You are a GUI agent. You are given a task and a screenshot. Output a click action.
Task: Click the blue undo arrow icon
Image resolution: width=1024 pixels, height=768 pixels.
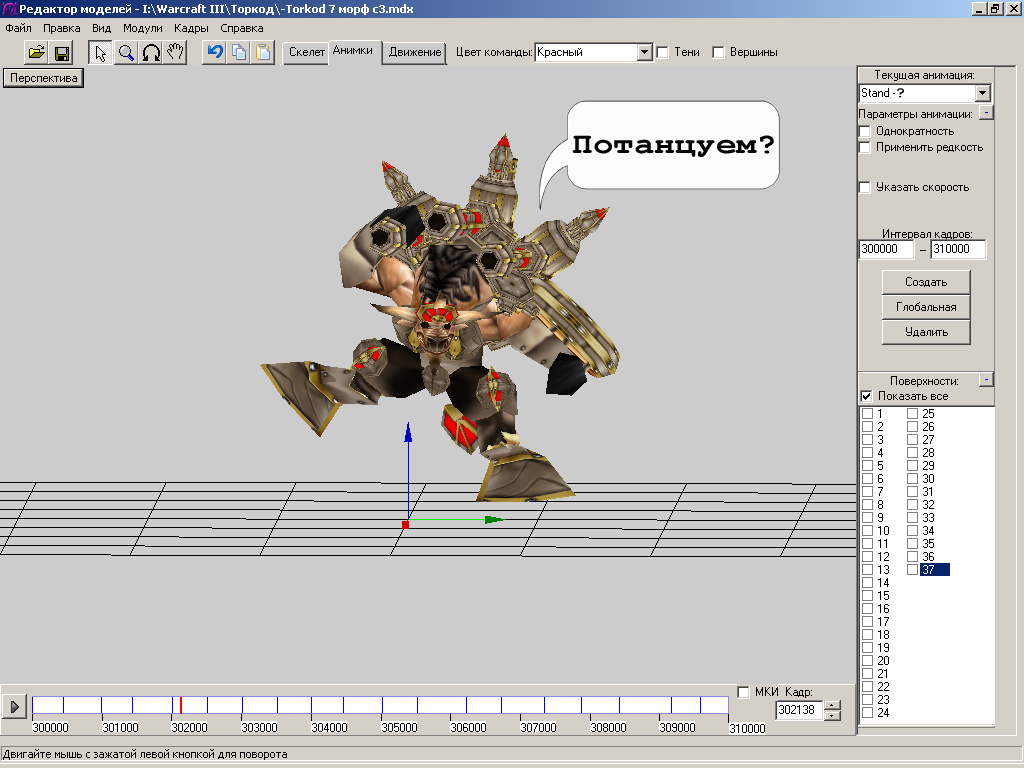click(214, 53)
